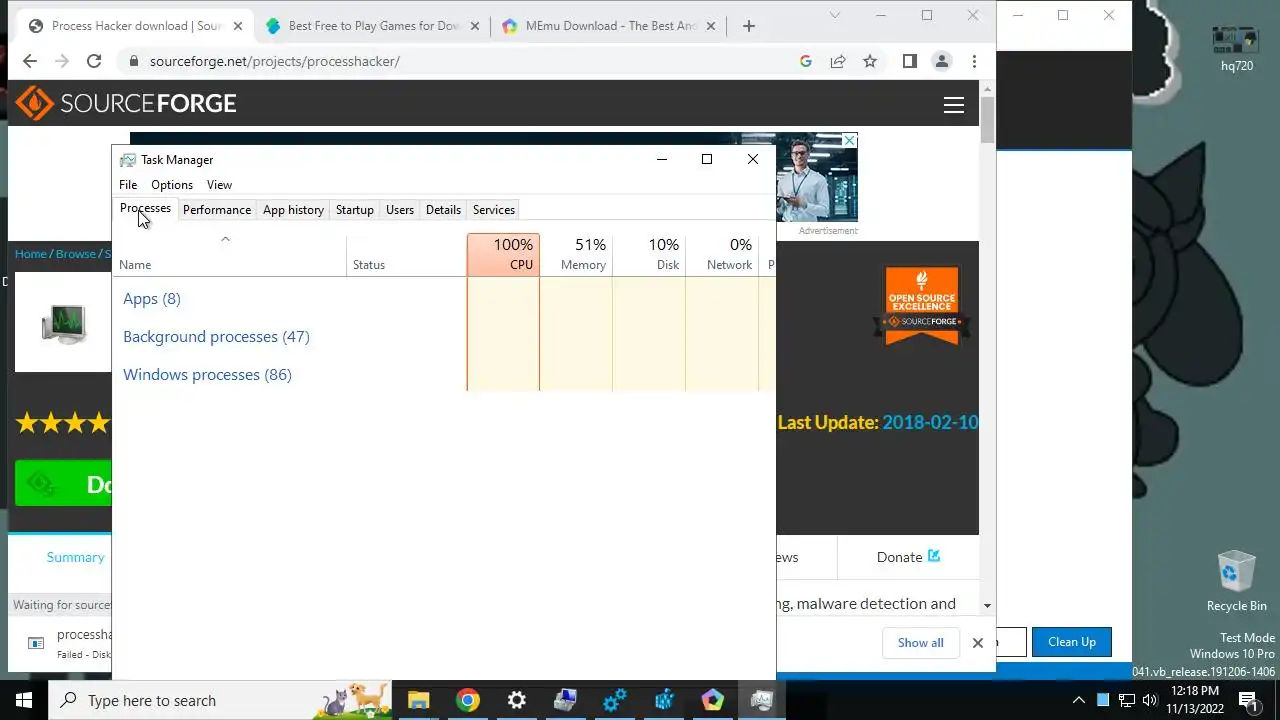The width and height of the screenshot is (1280, 720).
Task: Reload the SourceForge page
Action: click(x=94, y=61)
